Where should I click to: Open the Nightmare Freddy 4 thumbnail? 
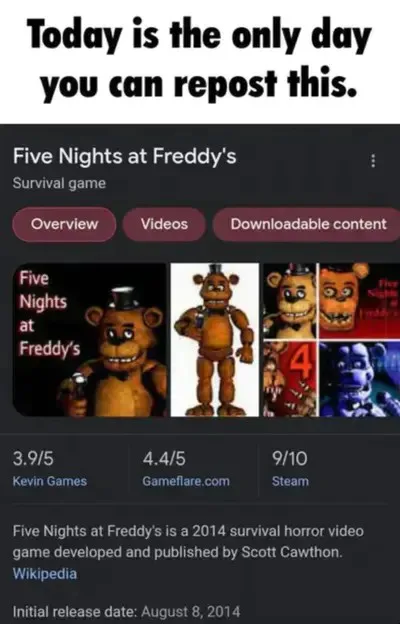tap(290, 379)
